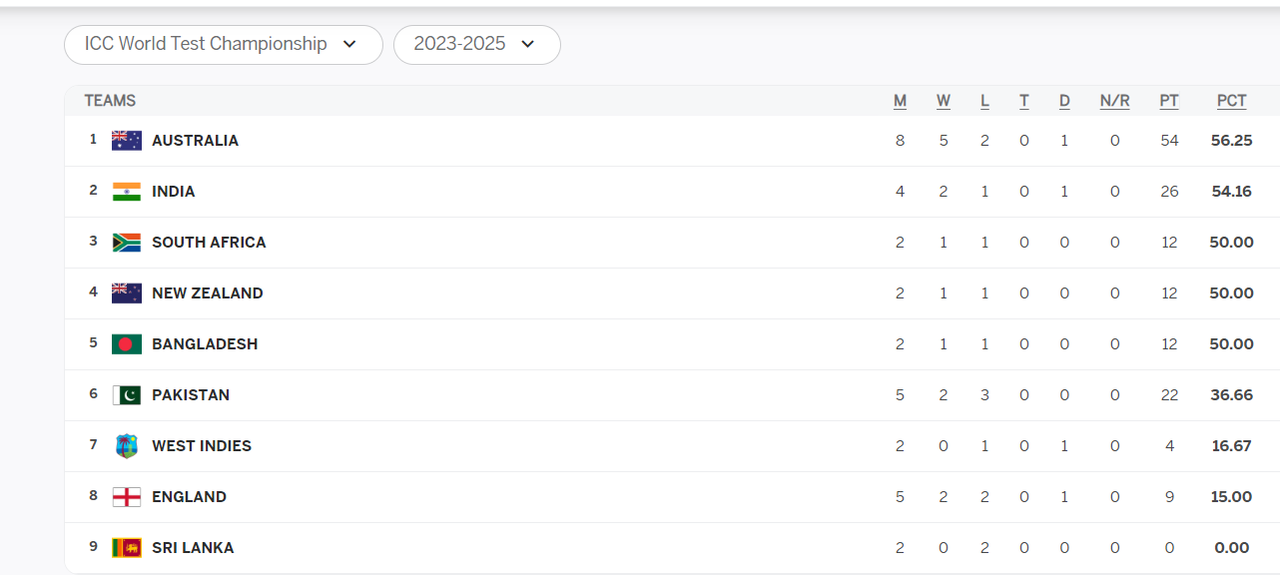
Task: Click Australia's points value 54
Action: pos(1170,141)
